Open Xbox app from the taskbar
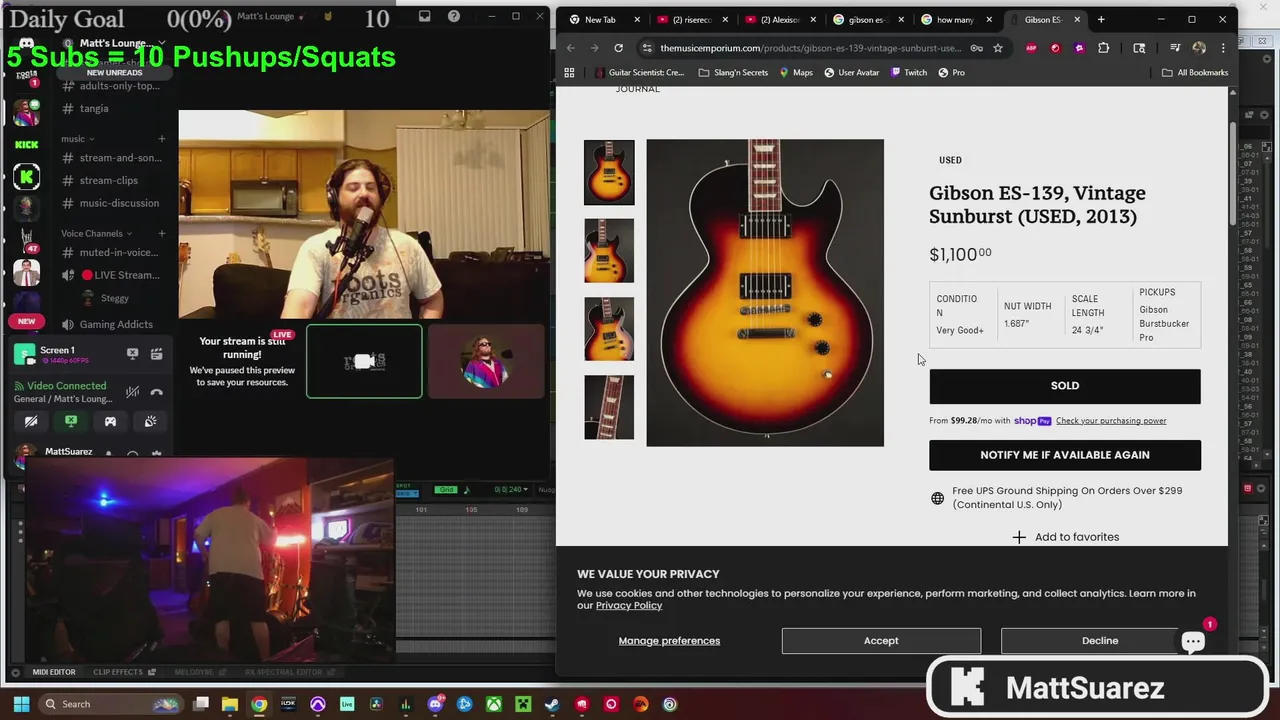 point(493,704)
